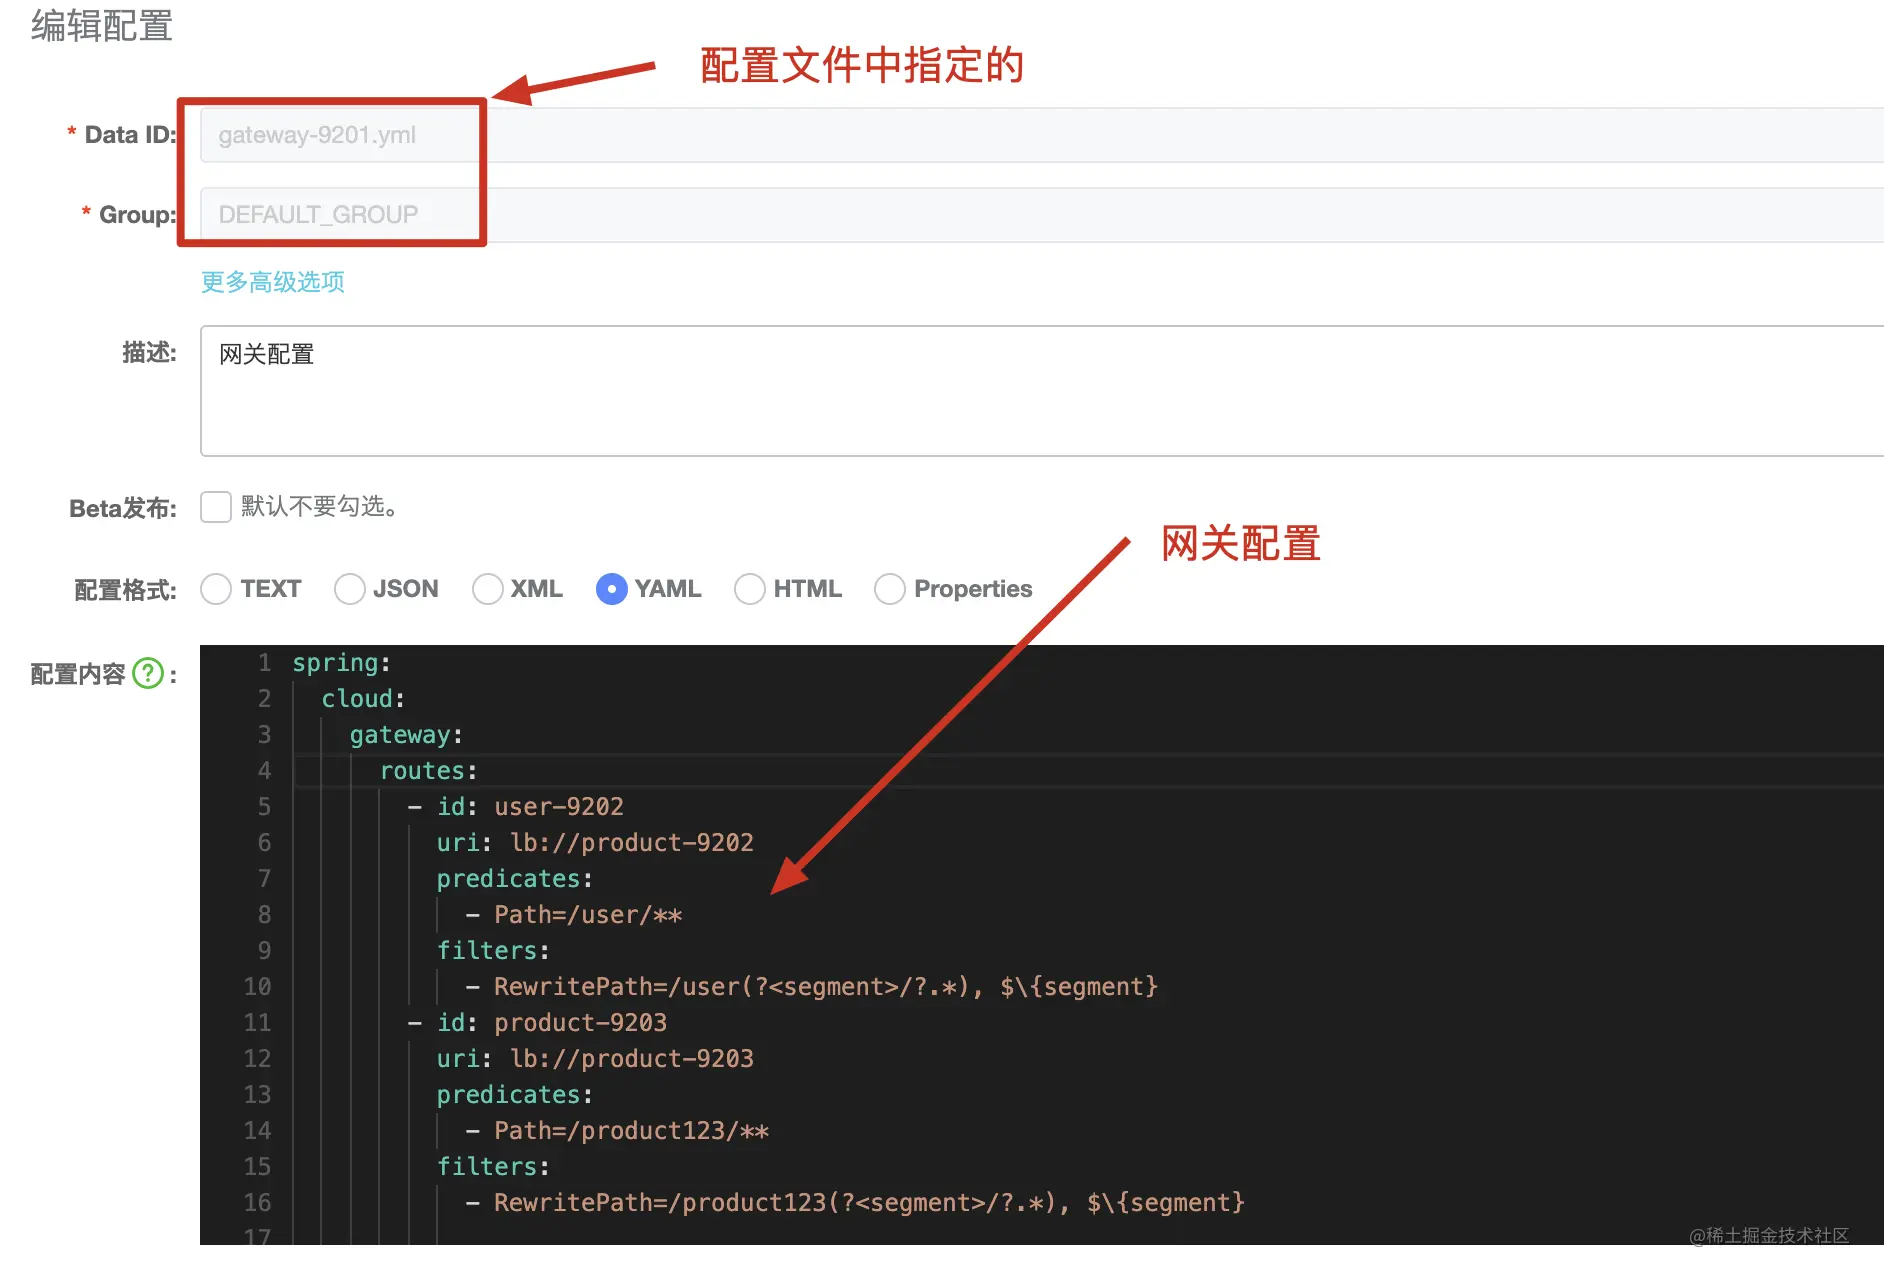Click the 默认不要勾选 label text
This screenshot has height=1280, width=1884.
tap(320, 507)
